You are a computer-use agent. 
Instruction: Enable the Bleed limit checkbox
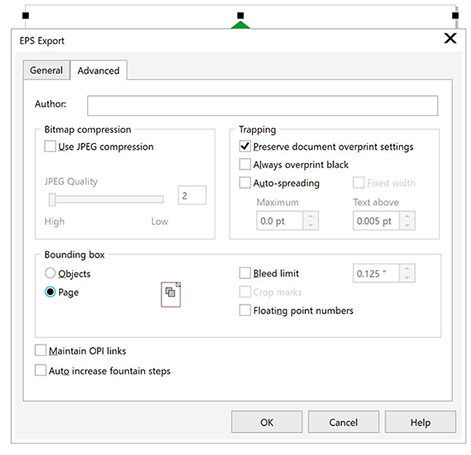[x=245, y=273]
